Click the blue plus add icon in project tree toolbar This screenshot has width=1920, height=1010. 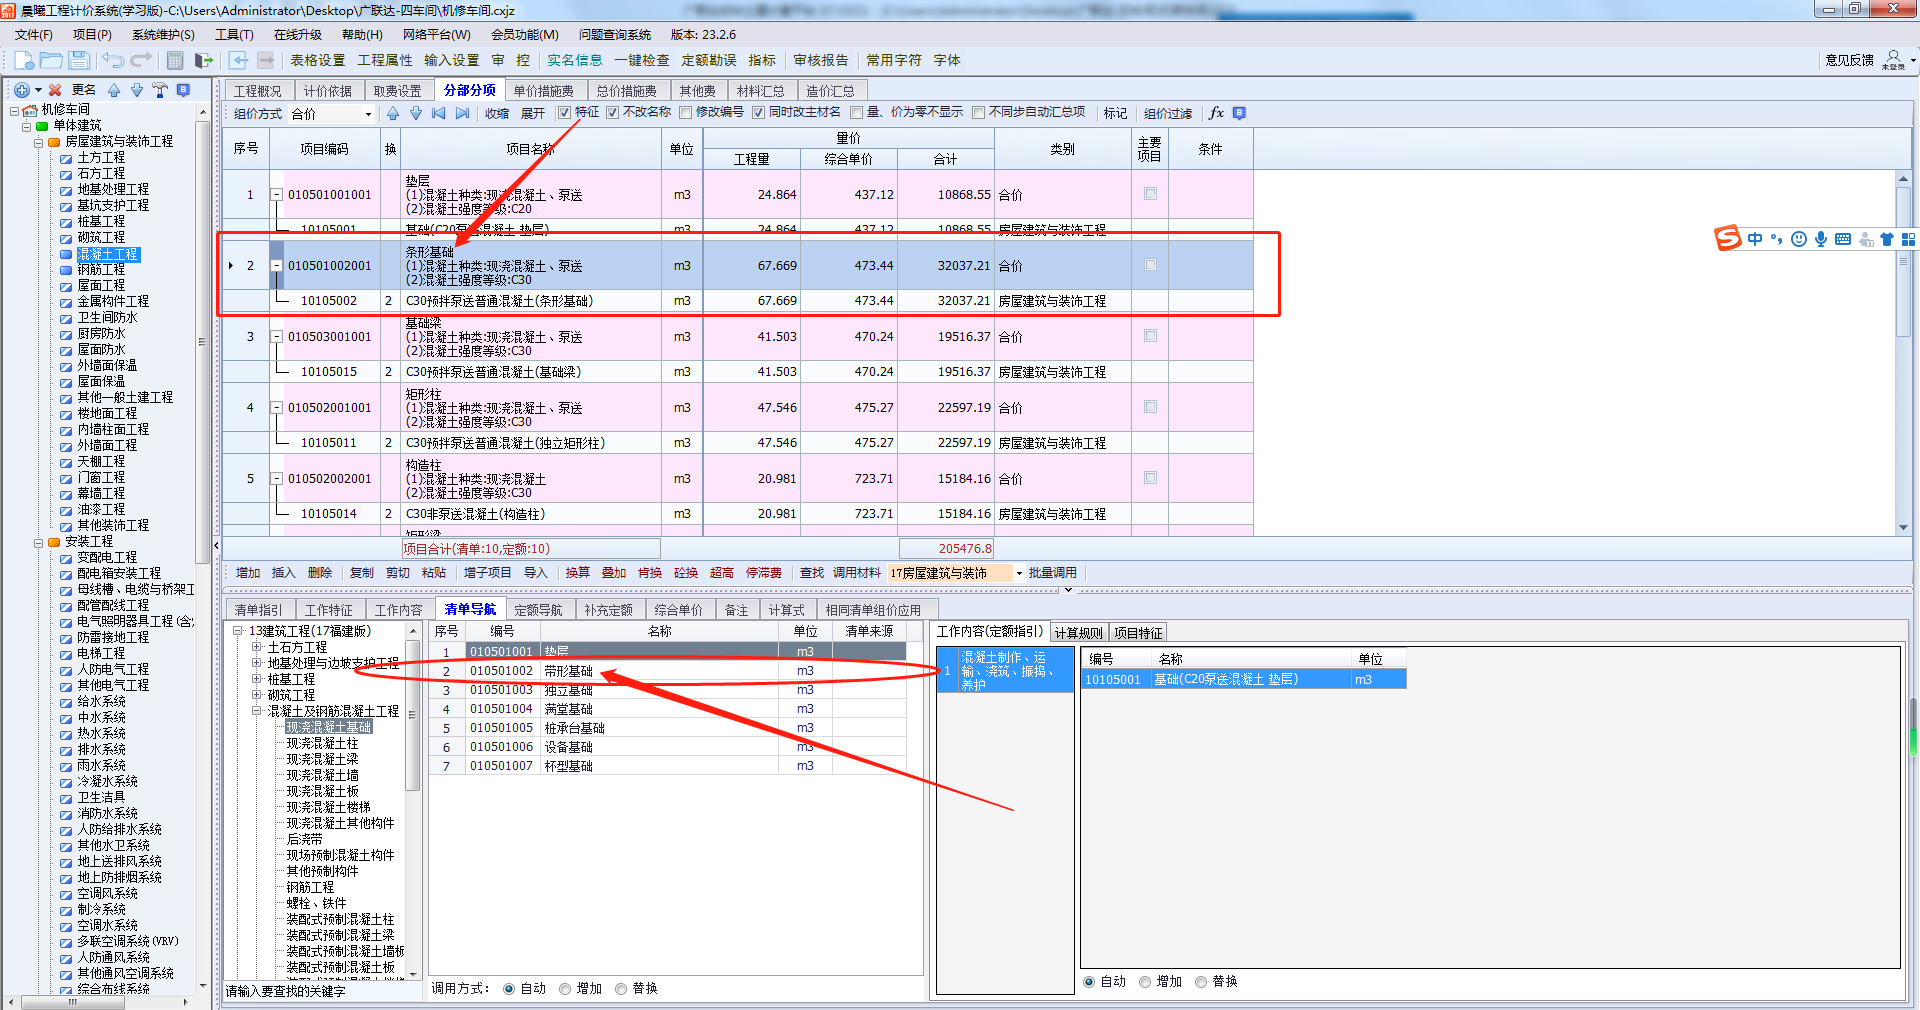point(21,90)
